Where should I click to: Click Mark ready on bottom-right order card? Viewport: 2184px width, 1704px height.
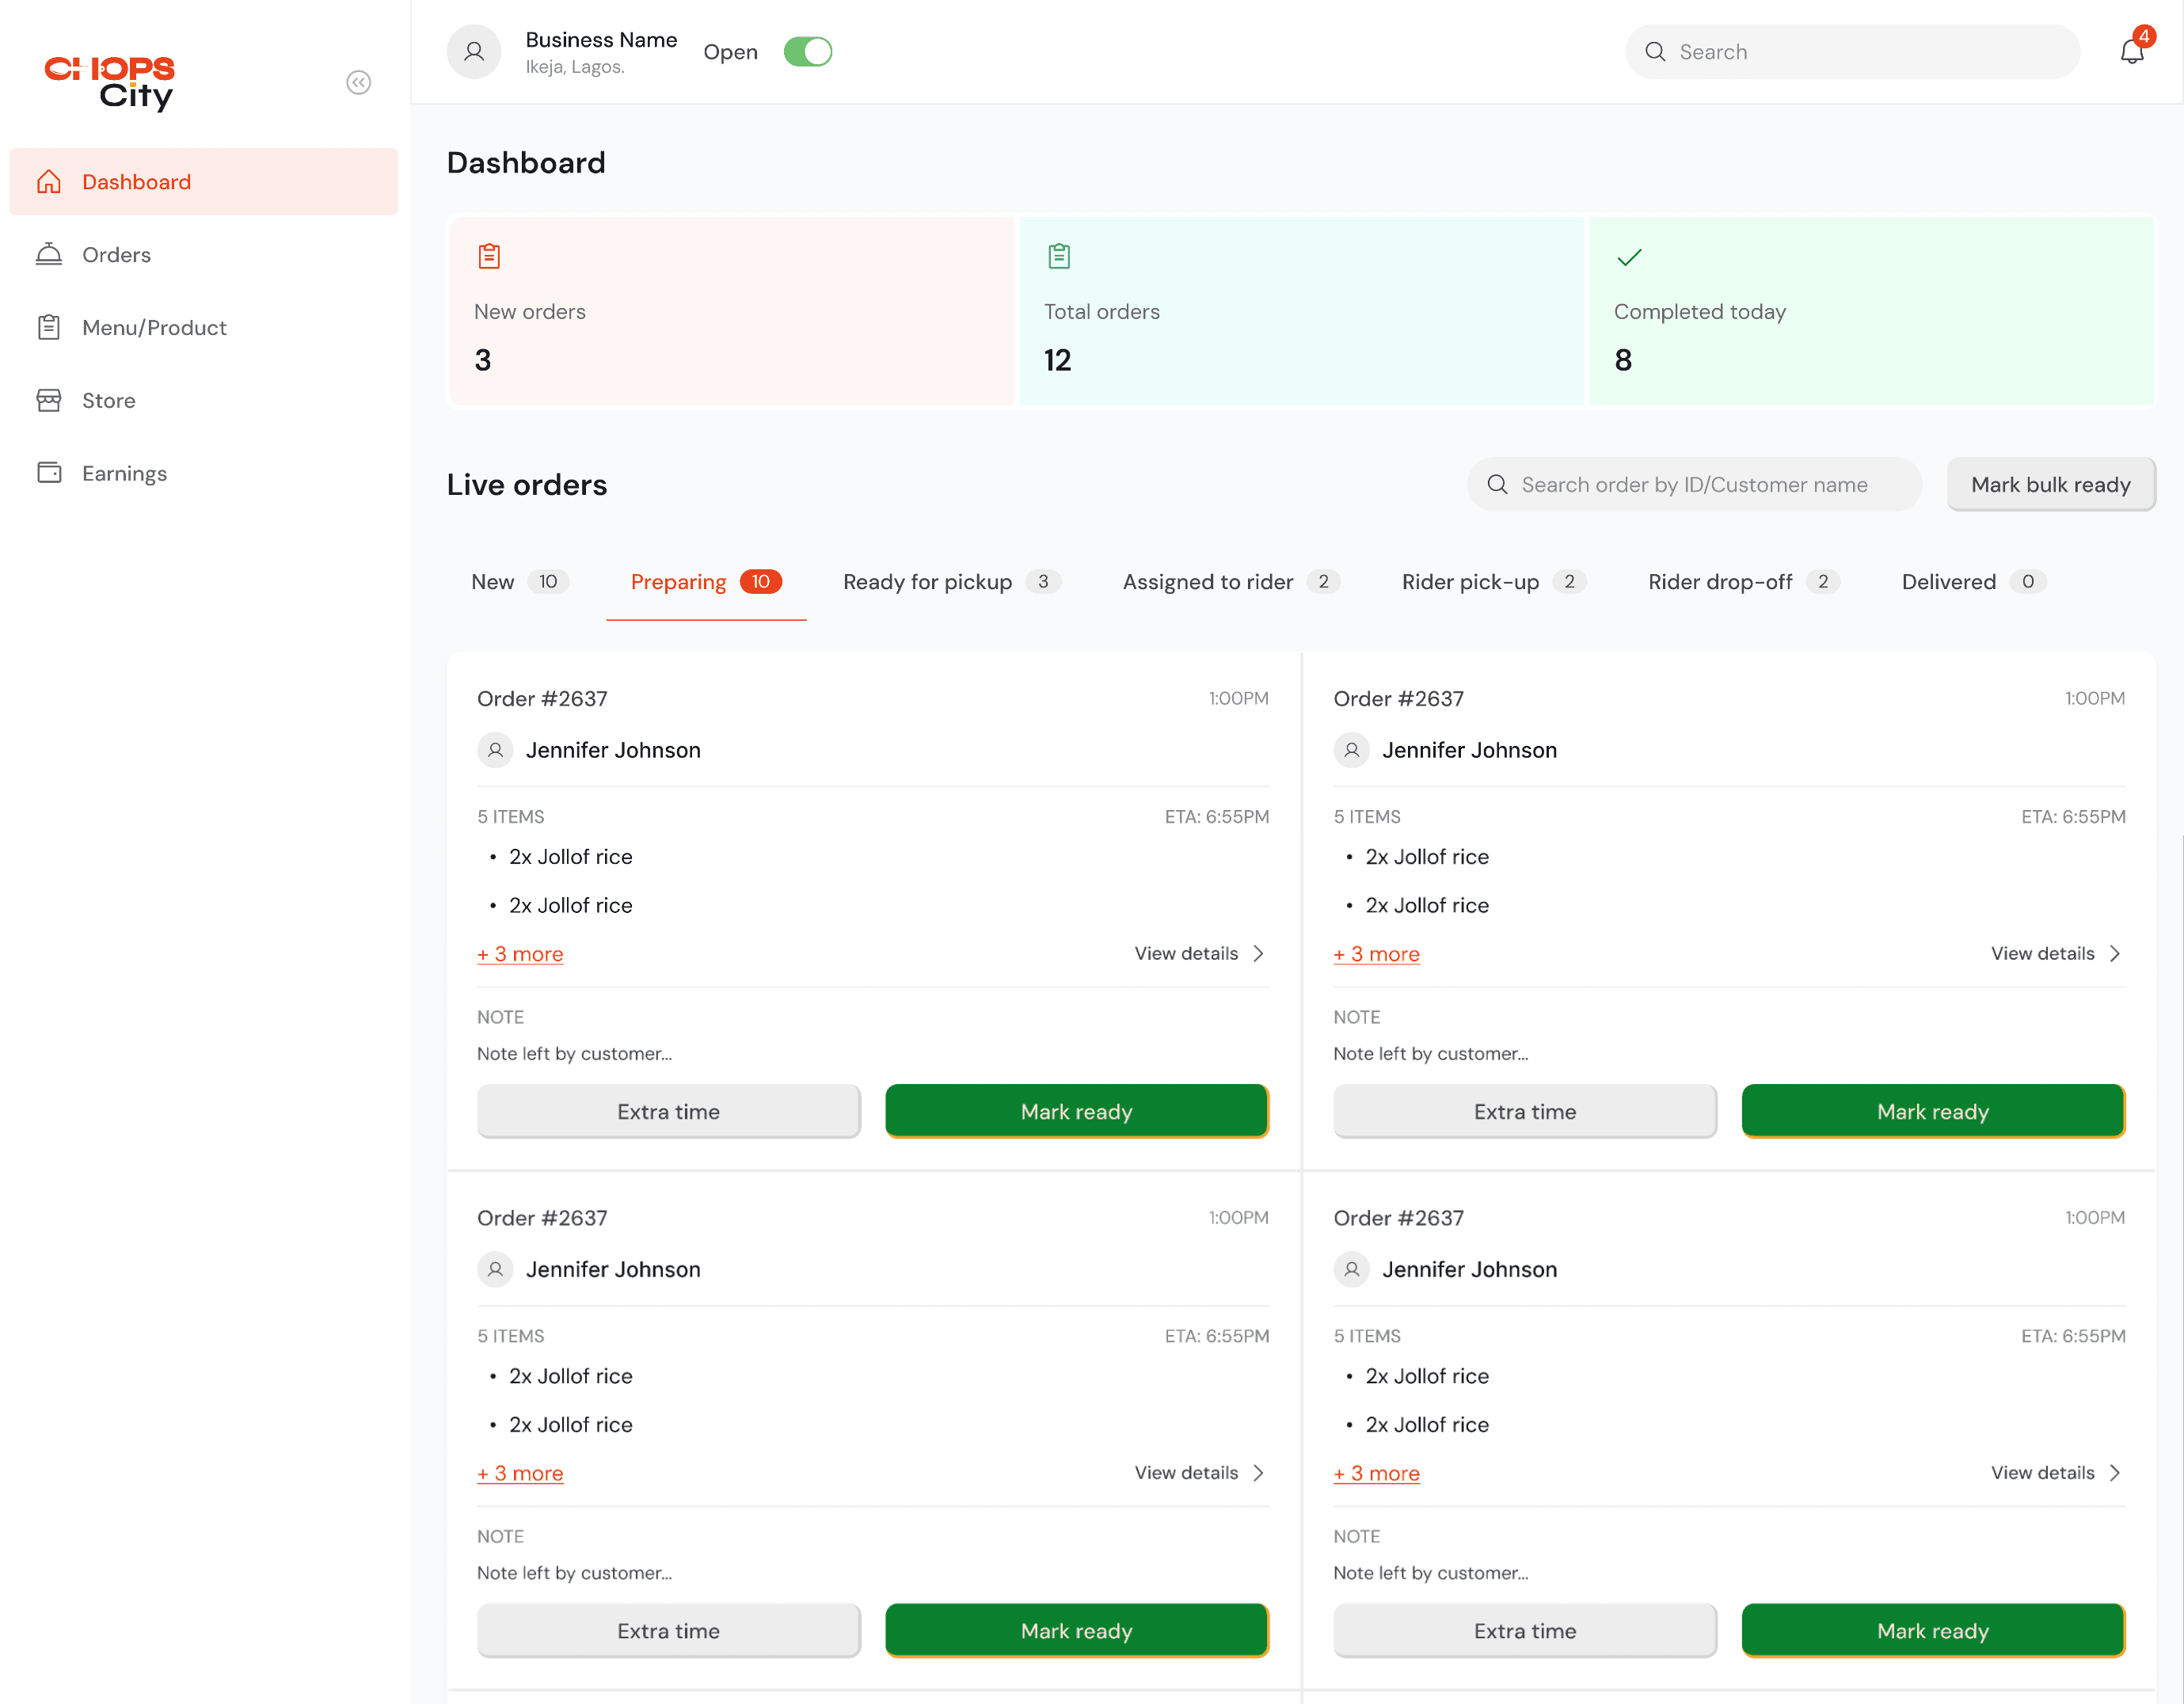click(x=1933, y=1630)
